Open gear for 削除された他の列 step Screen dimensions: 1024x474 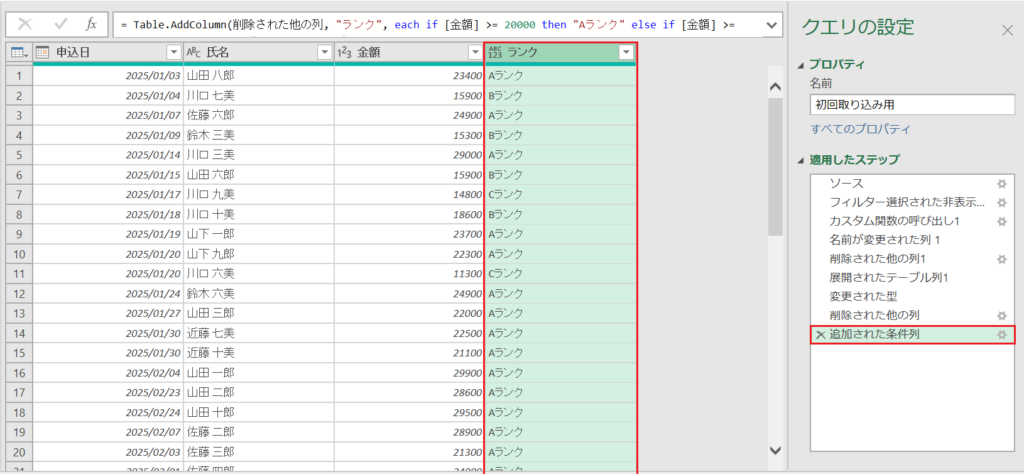(1002, 315)
